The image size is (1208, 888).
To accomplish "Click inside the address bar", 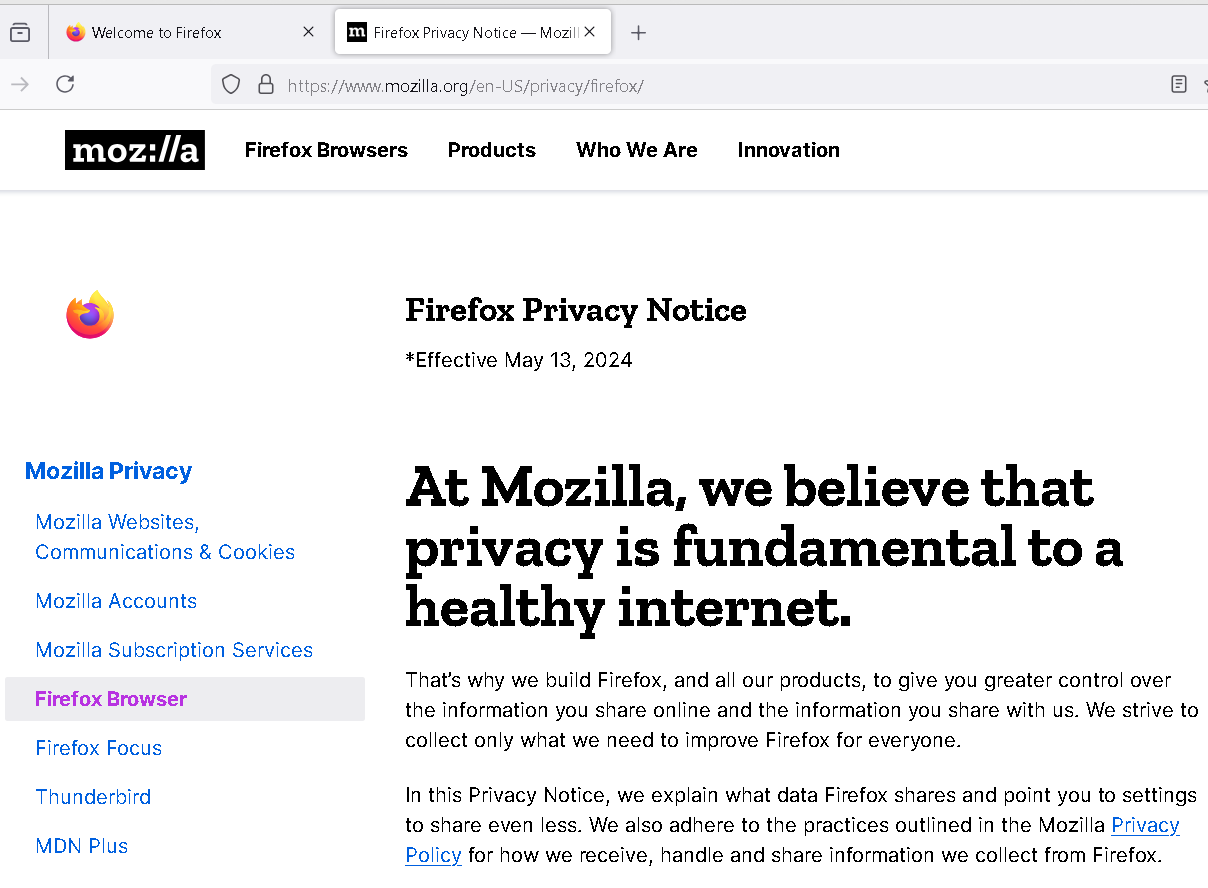I will pyautogui.click(x=600, y=84).
